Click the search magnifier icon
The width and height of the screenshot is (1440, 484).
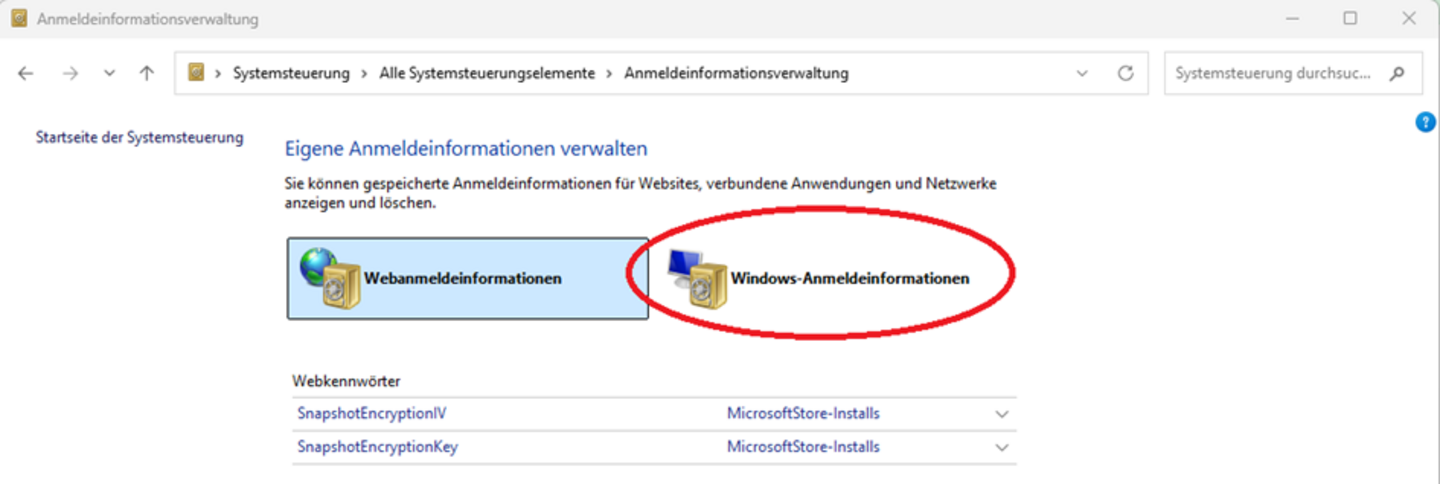point(1398,73)
